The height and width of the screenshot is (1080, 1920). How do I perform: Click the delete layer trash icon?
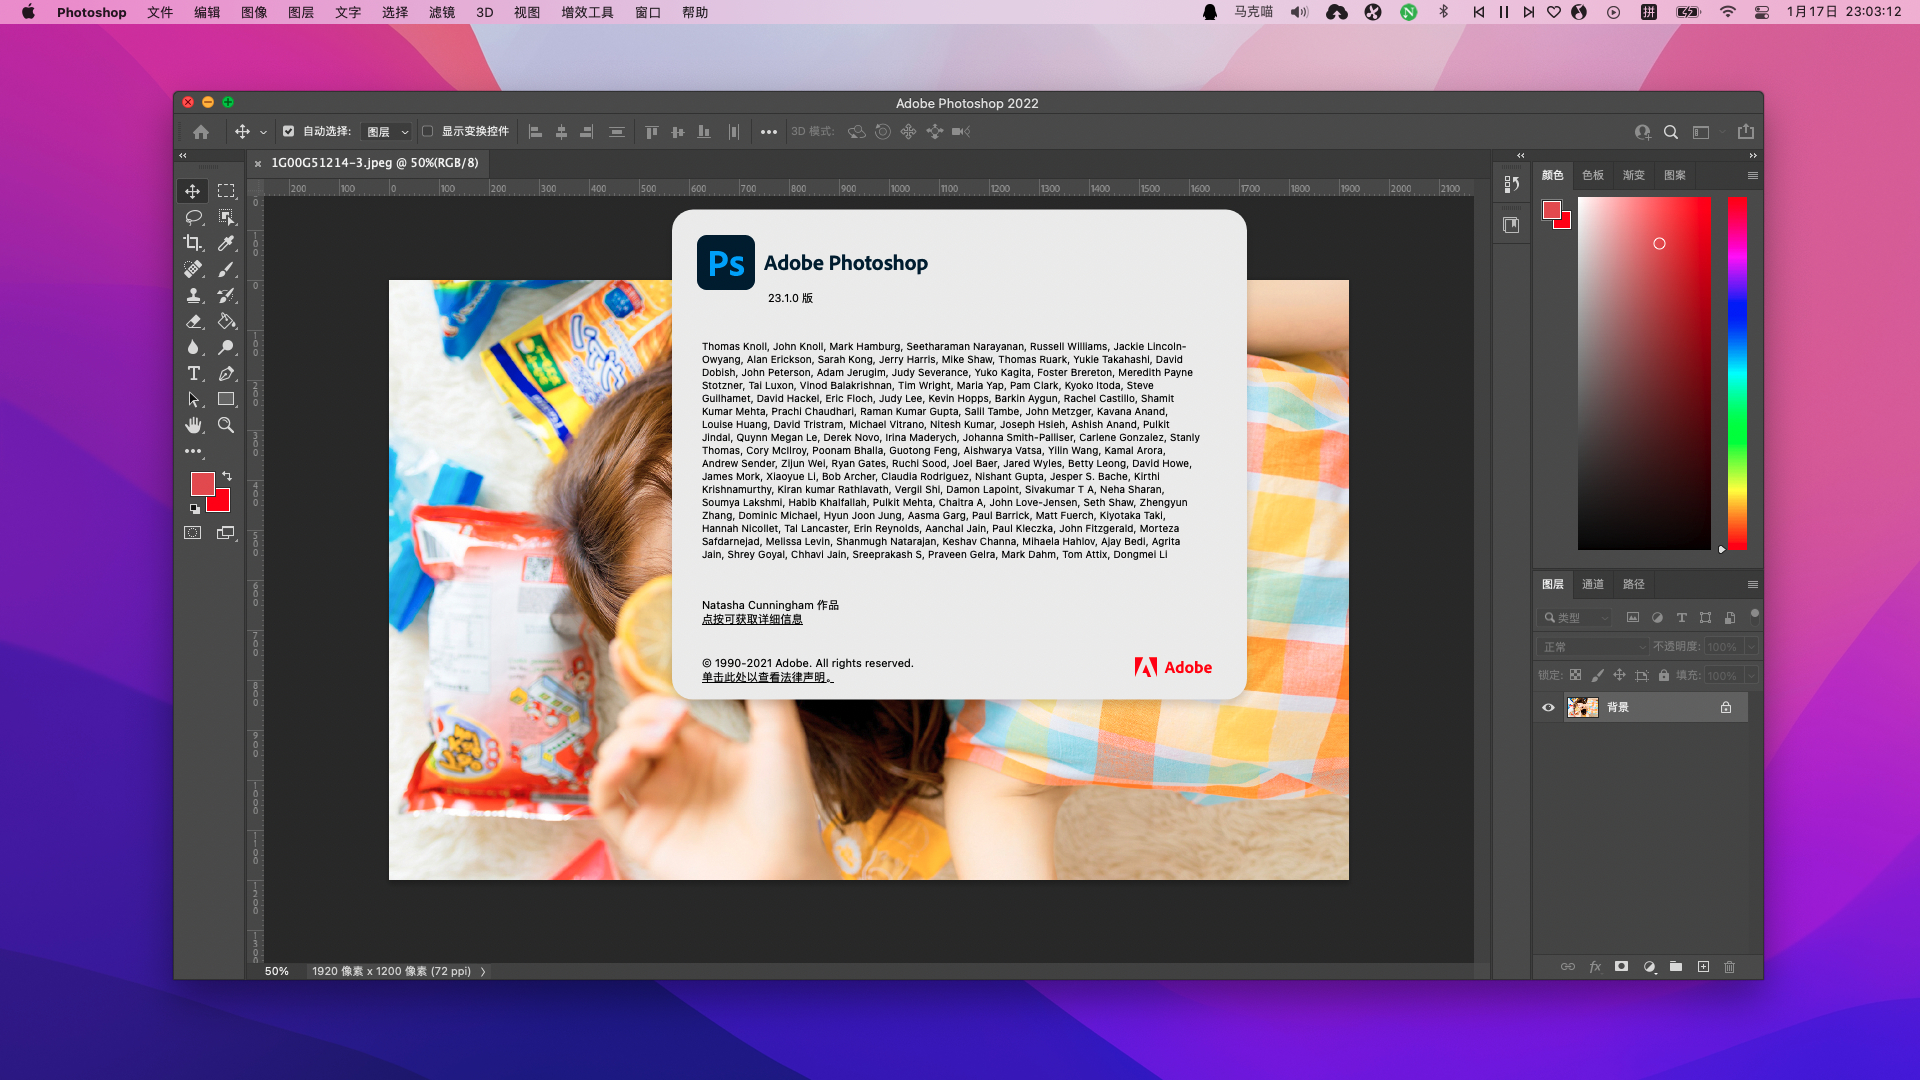(1729, 967)
